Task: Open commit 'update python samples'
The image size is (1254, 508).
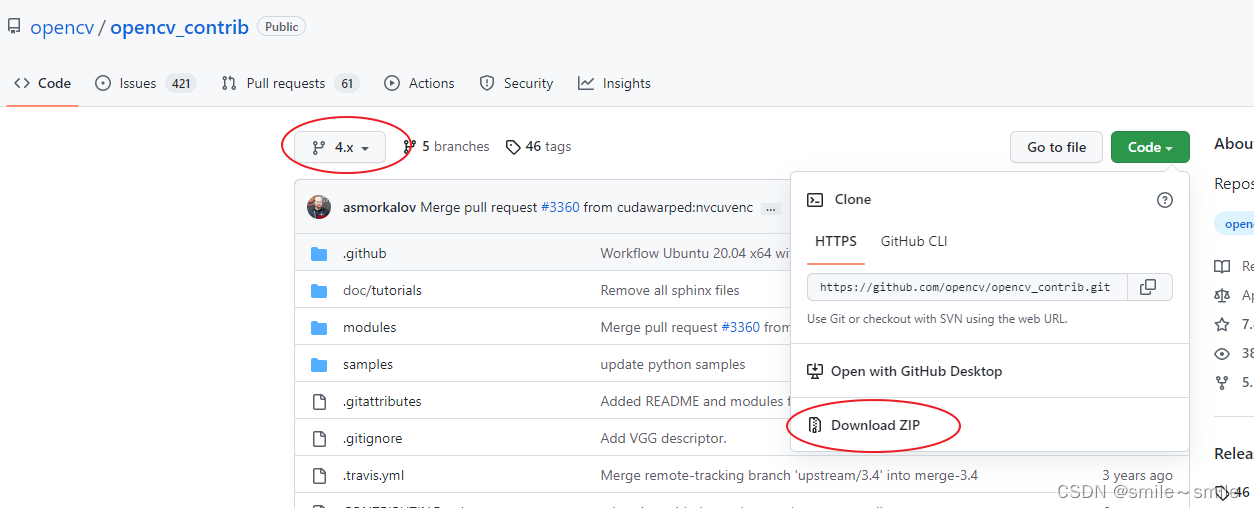Action: [673, 365]
